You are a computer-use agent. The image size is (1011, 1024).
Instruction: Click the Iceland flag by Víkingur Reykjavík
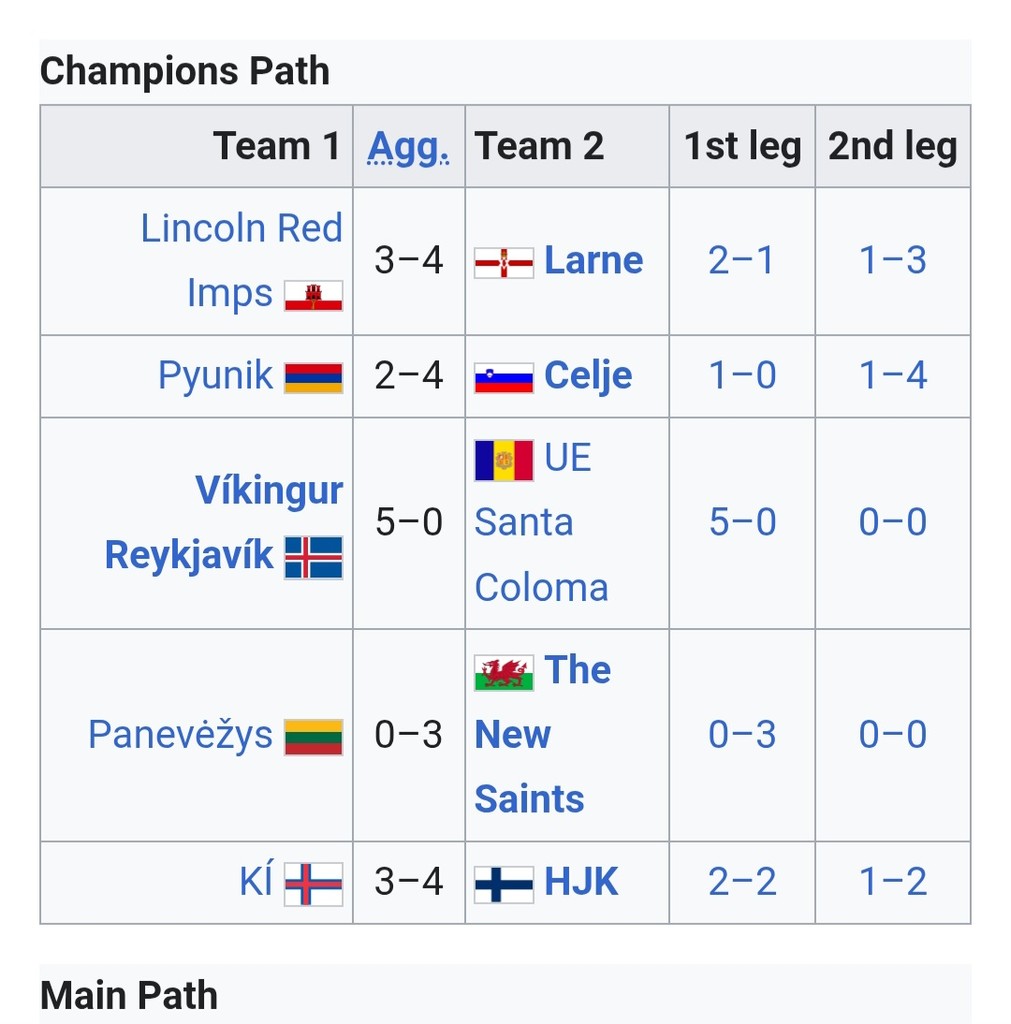pos(313,558)
